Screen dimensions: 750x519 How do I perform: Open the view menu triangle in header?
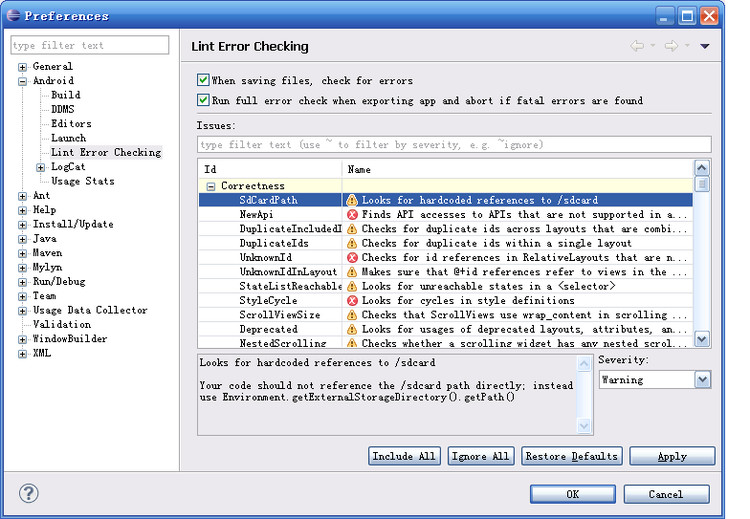(705, 46)
